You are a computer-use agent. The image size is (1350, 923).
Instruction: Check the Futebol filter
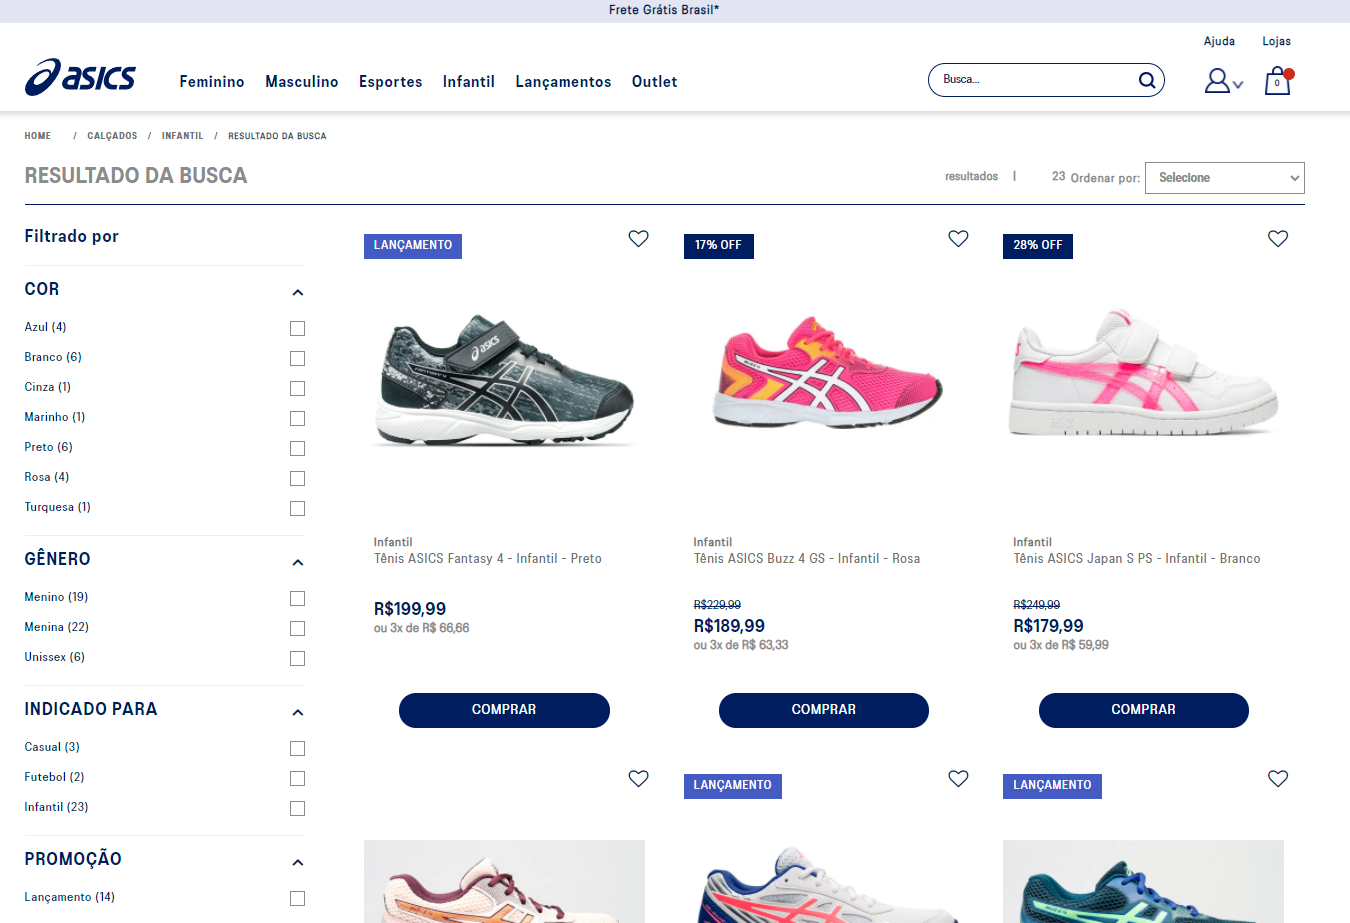[x=297, y=778]
